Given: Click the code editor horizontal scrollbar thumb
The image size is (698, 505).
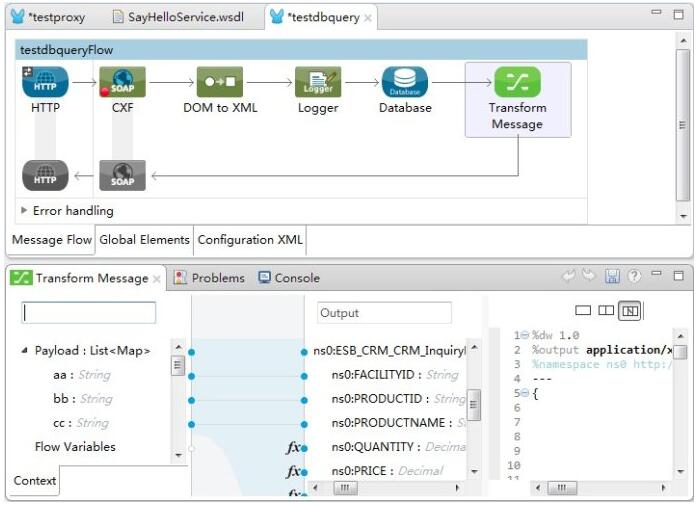Looking at the screenshot, I should tap(563, 488).
